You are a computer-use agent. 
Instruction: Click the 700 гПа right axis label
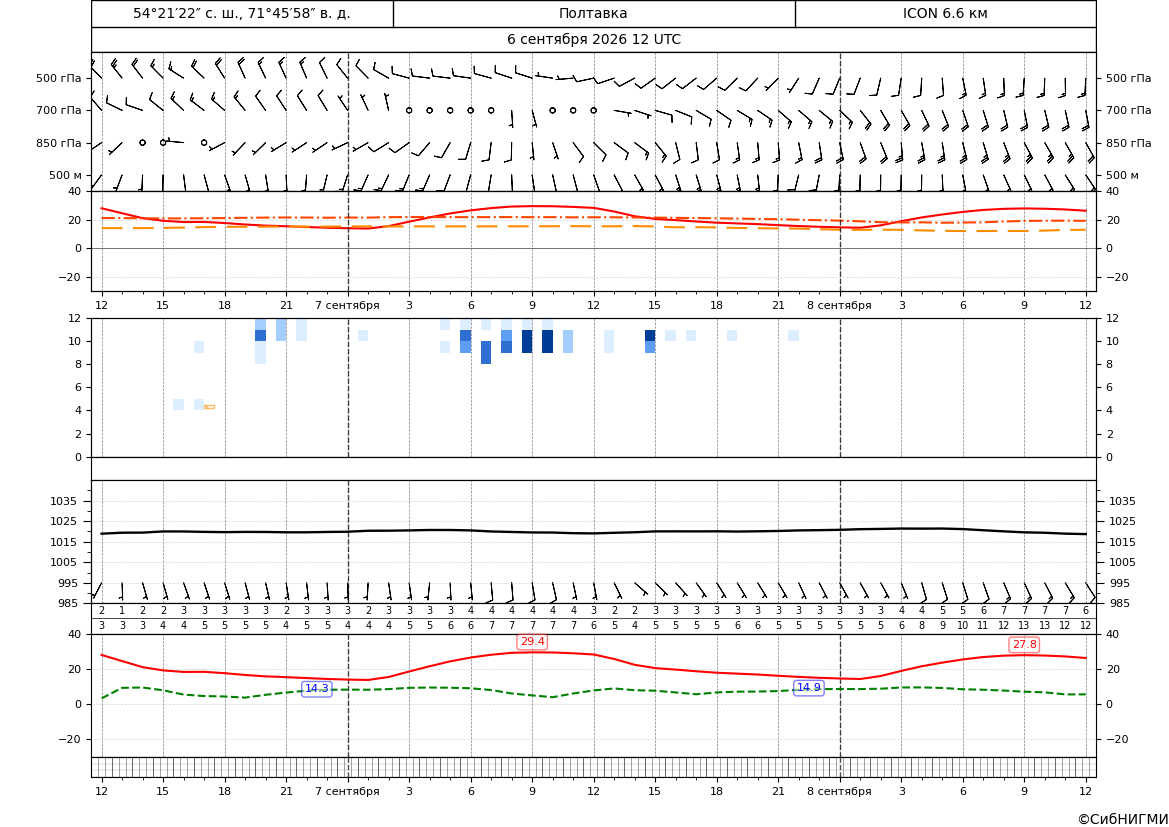point(1128,110)
